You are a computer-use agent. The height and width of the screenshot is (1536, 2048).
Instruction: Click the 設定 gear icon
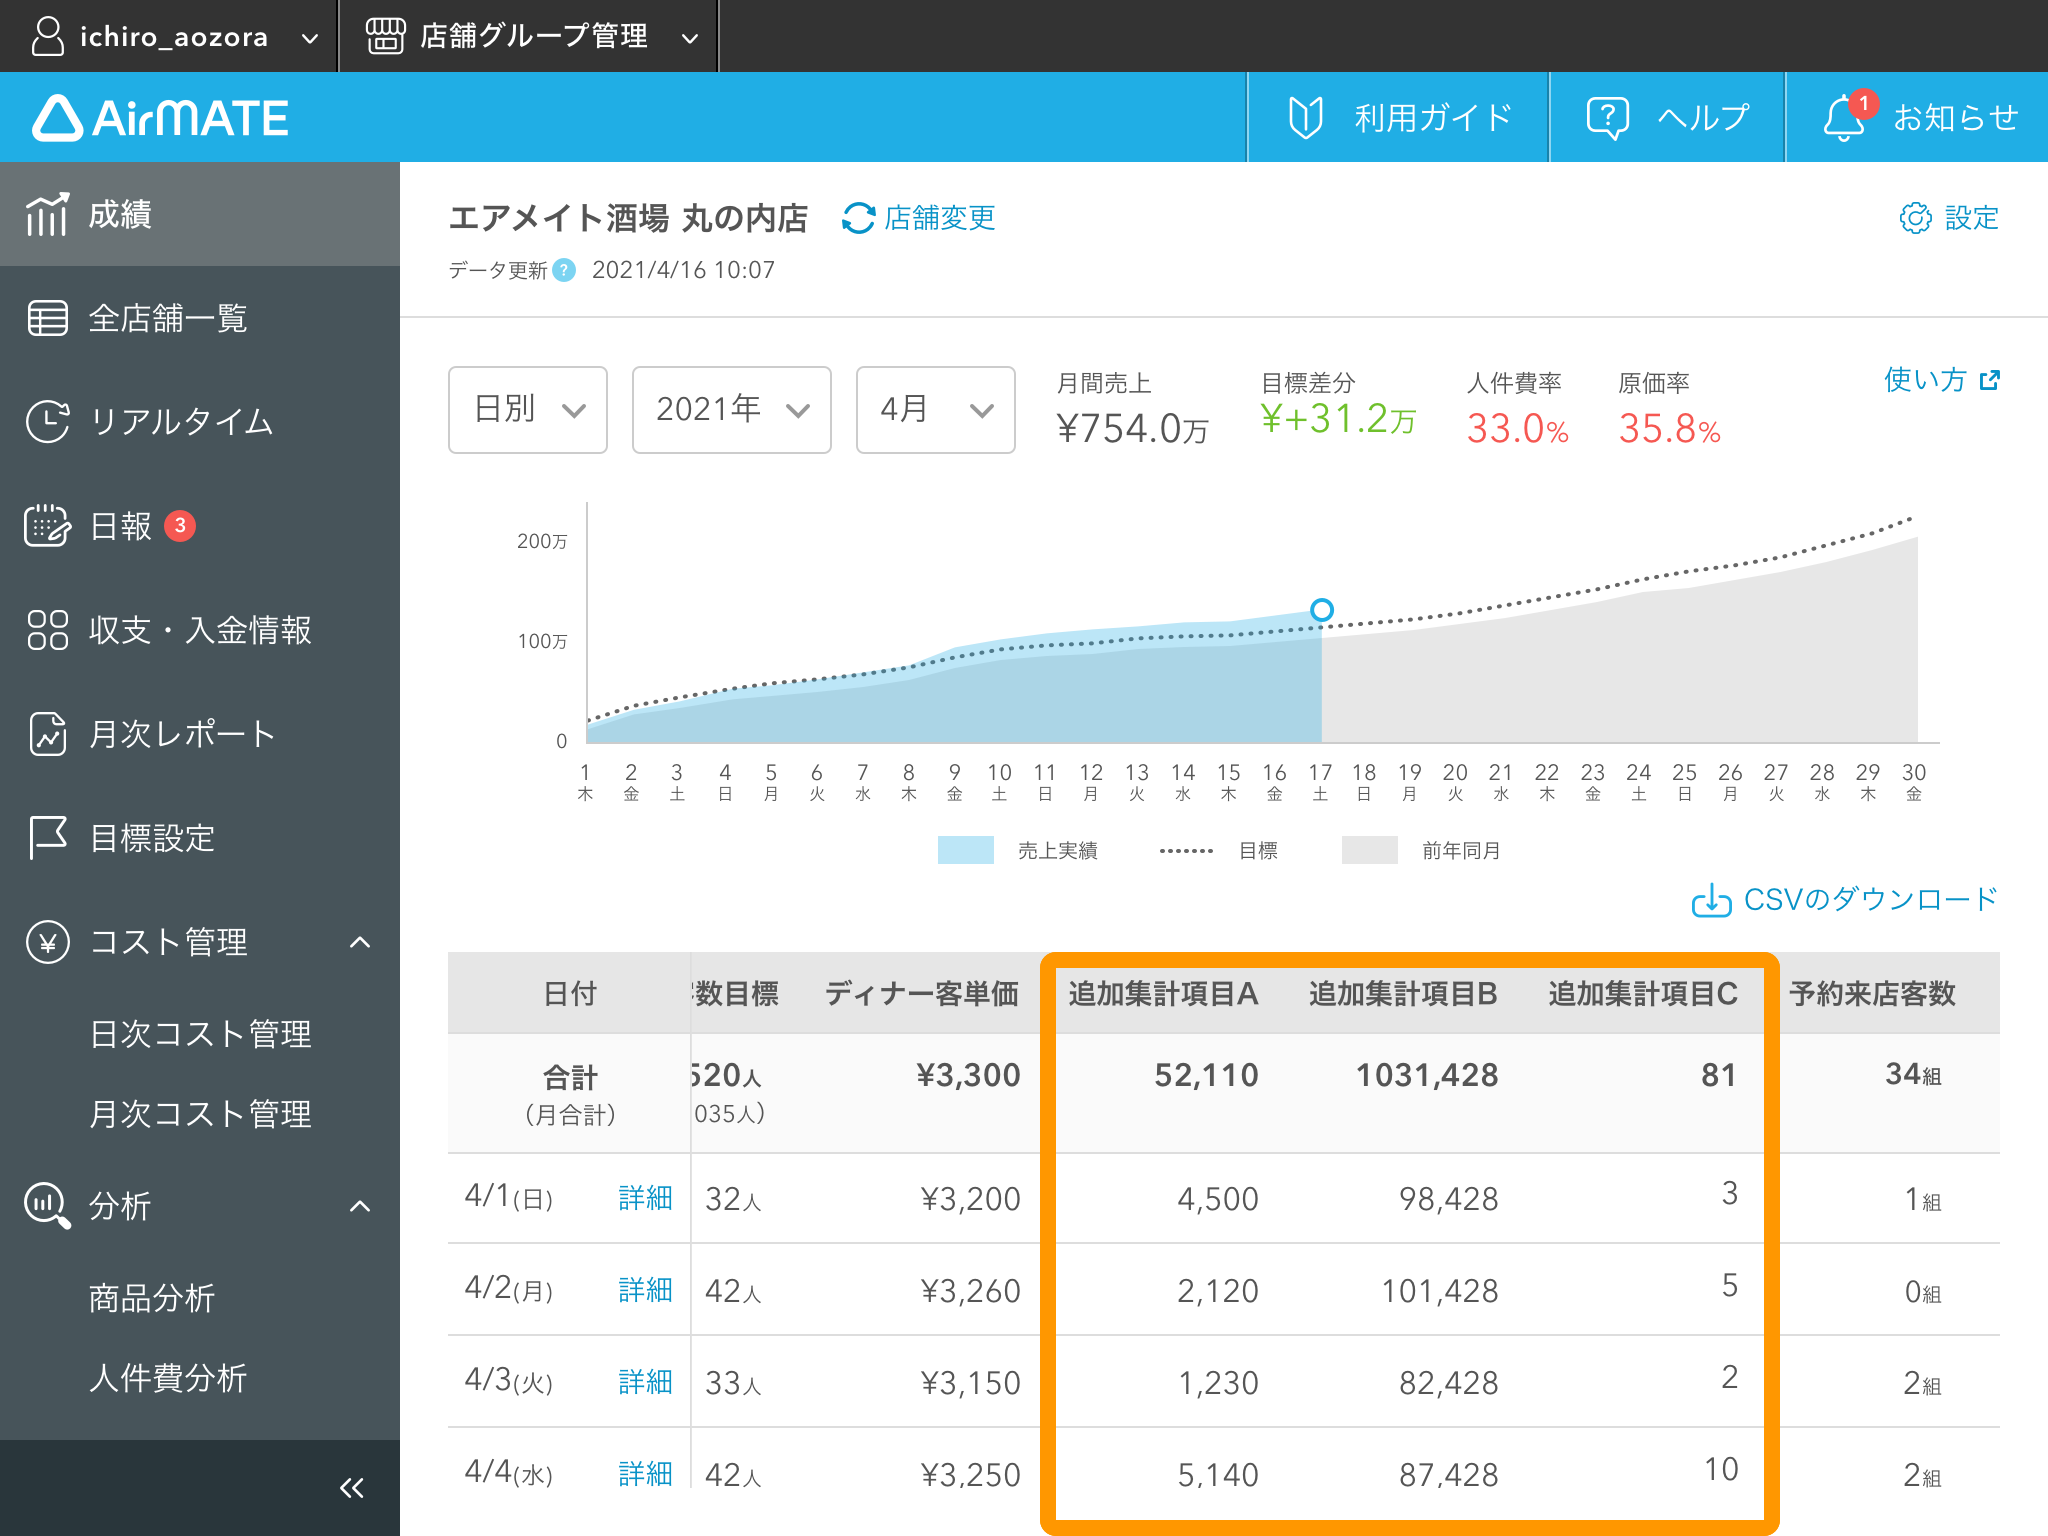click(x=1915, y=217)
